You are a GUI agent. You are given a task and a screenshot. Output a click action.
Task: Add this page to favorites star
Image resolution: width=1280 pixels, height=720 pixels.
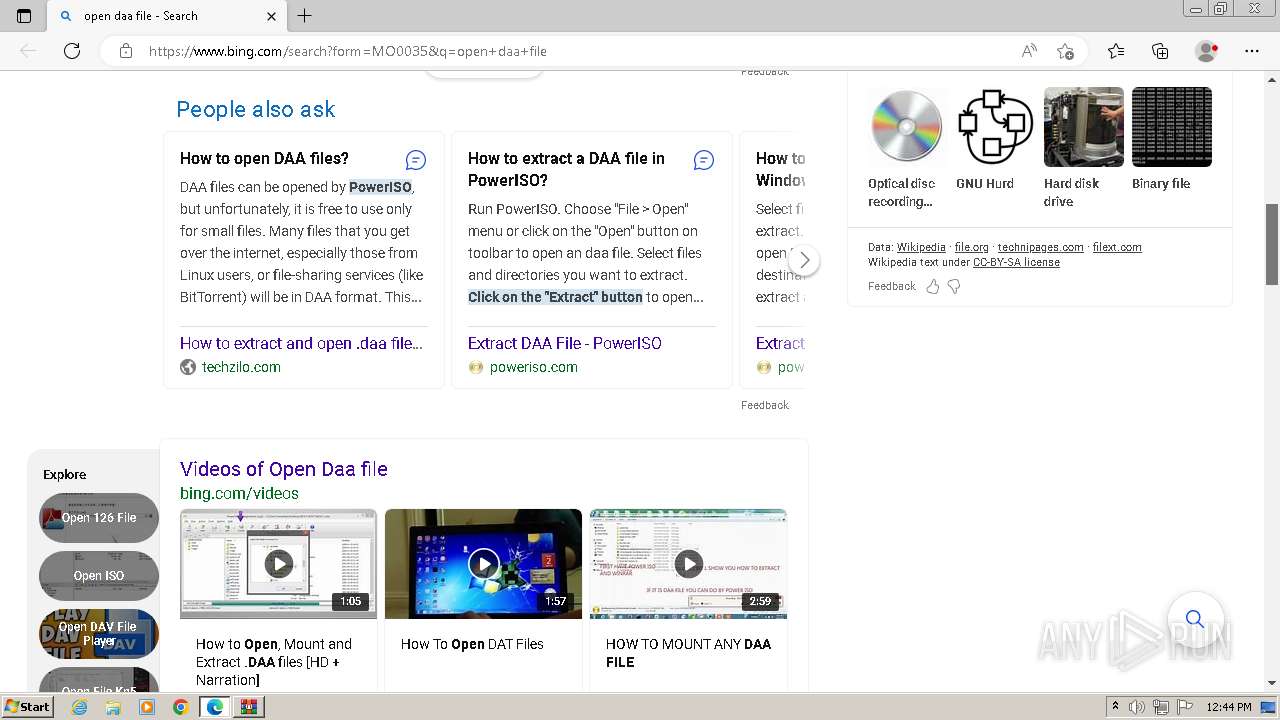click(1065, 51)
